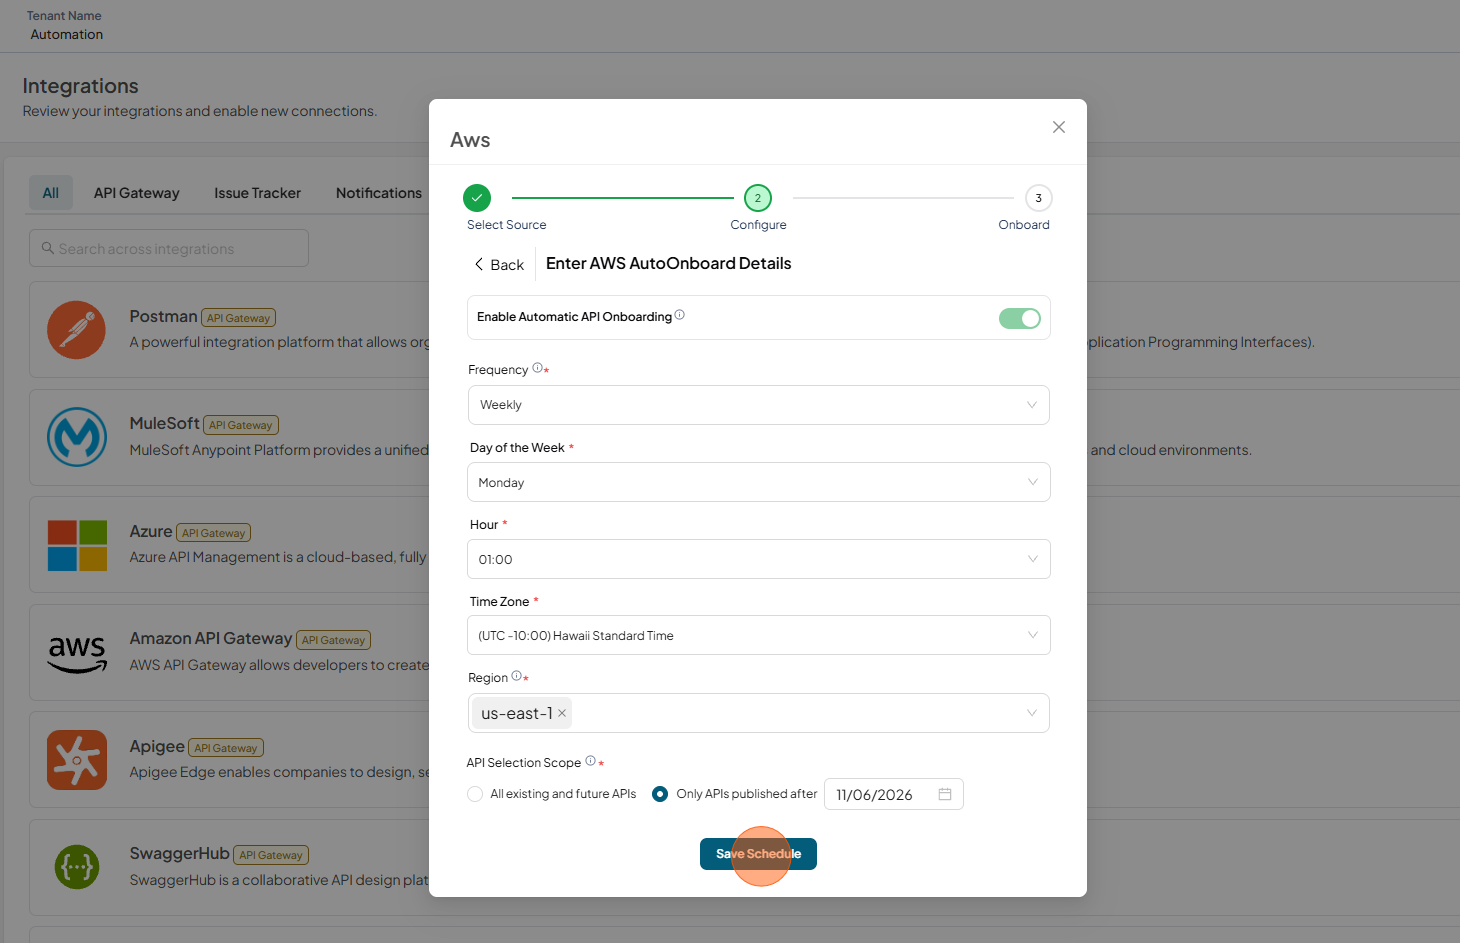Viewport: 1460px width, 943px height.
Task: Click the Amazon aws logo icon
Action: point(77,653)
